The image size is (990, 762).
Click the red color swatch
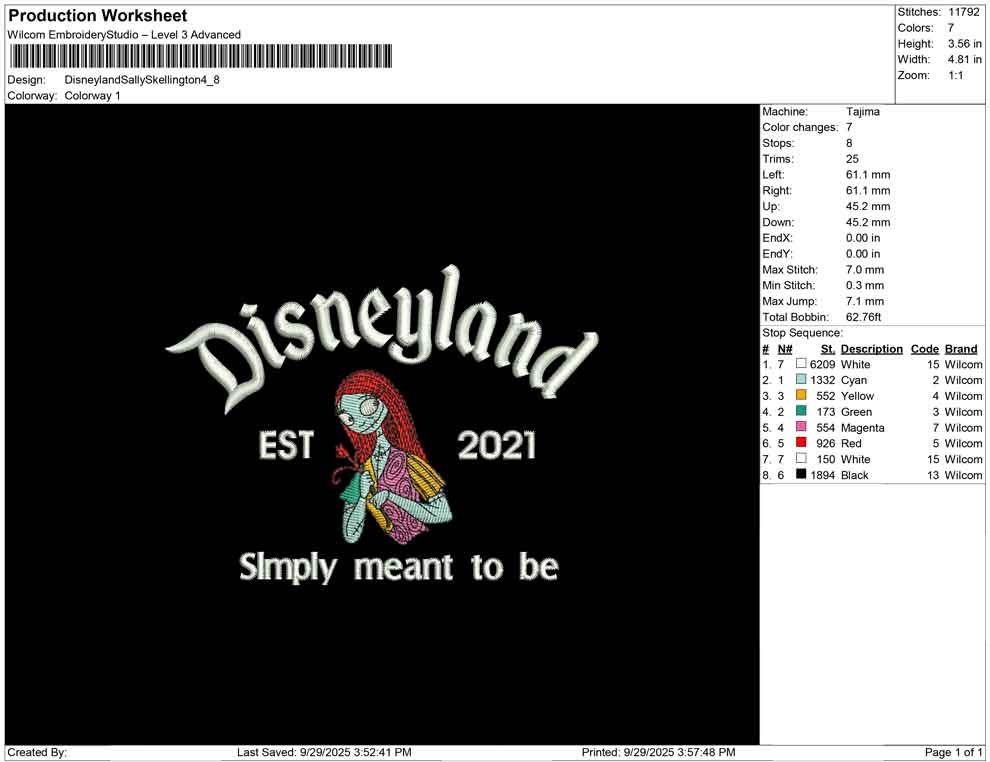[801, 443]
